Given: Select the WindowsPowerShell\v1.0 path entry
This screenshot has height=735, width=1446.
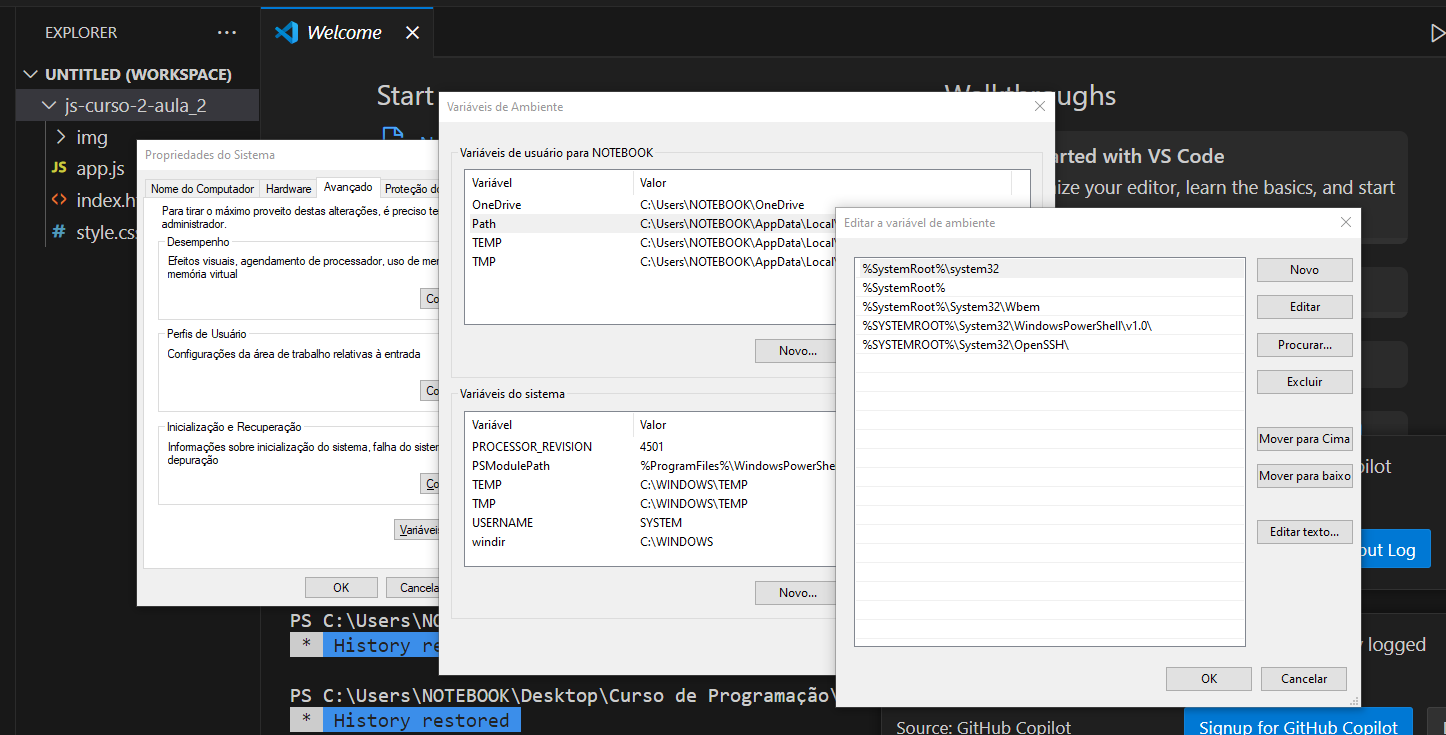Looking at the screenshot, I should [1050, 326].
